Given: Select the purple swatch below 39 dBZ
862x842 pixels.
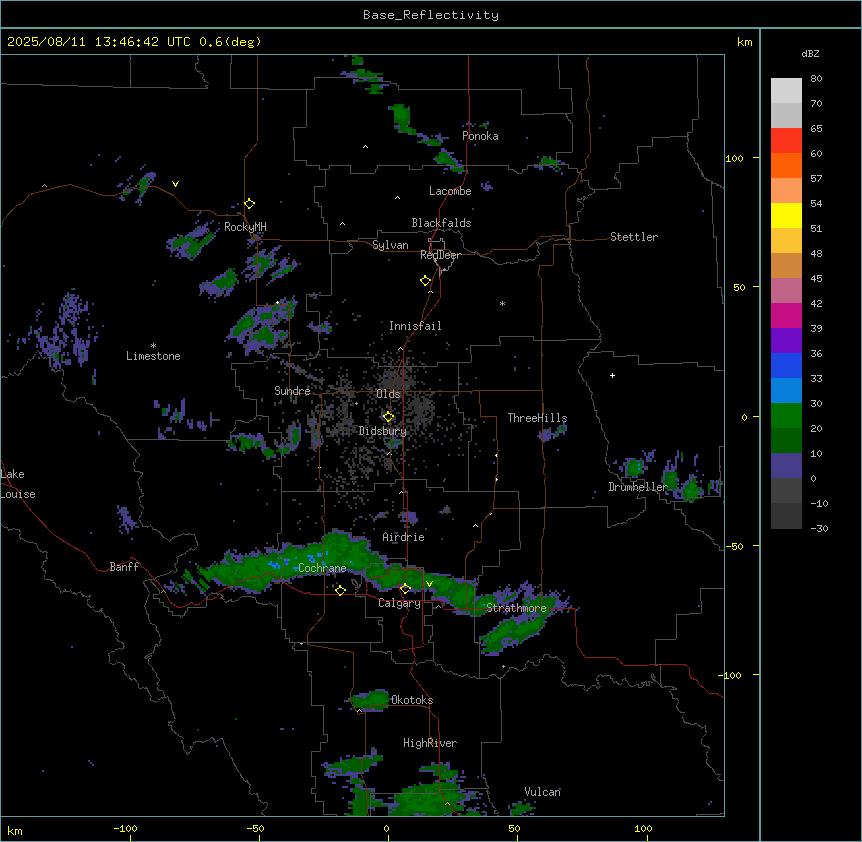Looking at the screenshot, I should click(x=786, y=341).
